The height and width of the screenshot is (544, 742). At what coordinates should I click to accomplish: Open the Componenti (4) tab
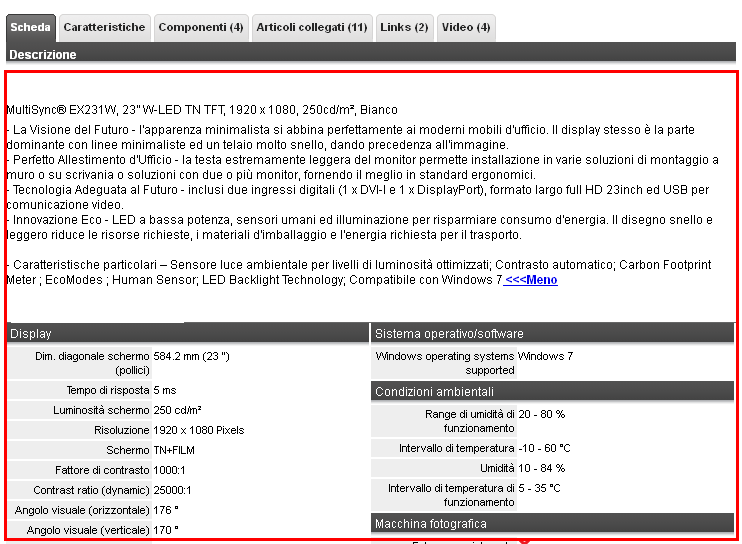(201, 27)
